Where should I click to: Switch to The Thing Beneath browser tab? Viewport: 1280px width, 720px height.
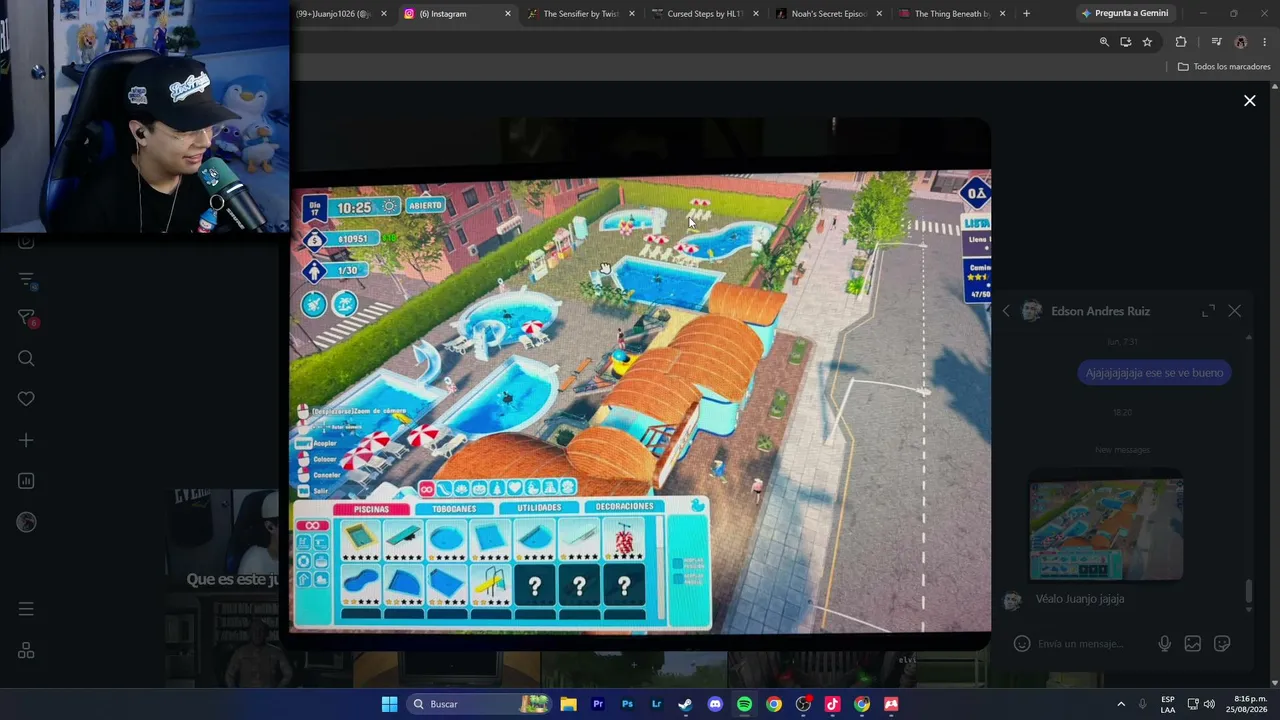coord(953,14)
